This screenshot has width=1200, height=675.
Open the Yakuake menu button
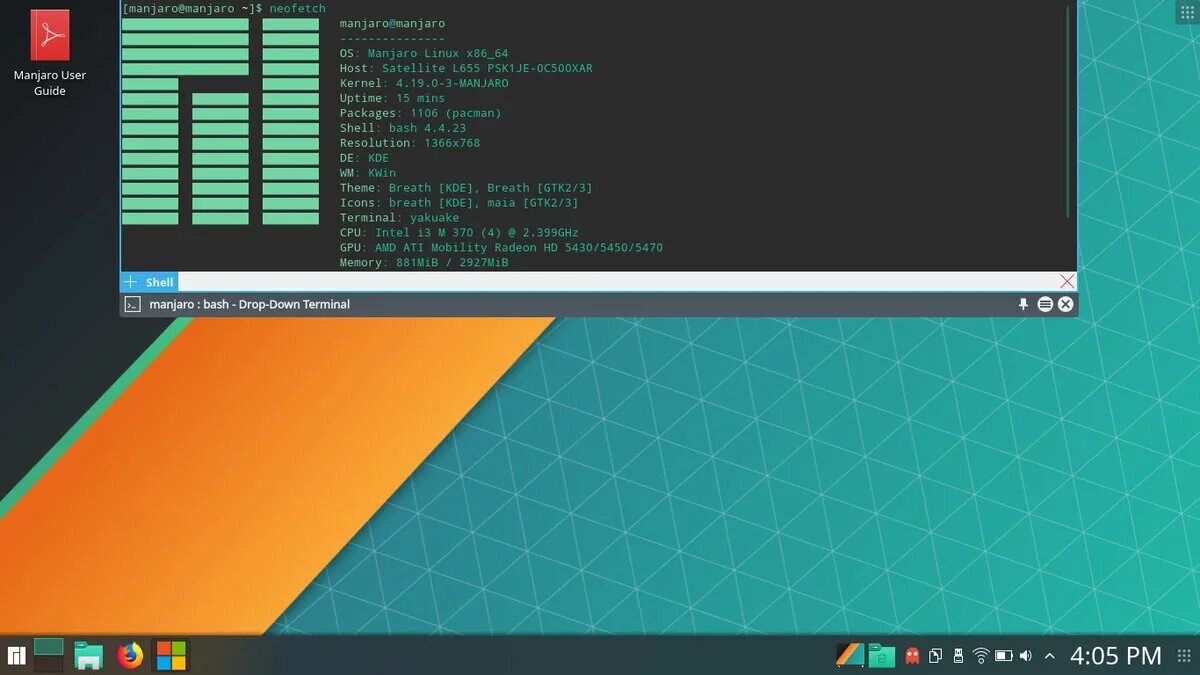point(1045,304)
